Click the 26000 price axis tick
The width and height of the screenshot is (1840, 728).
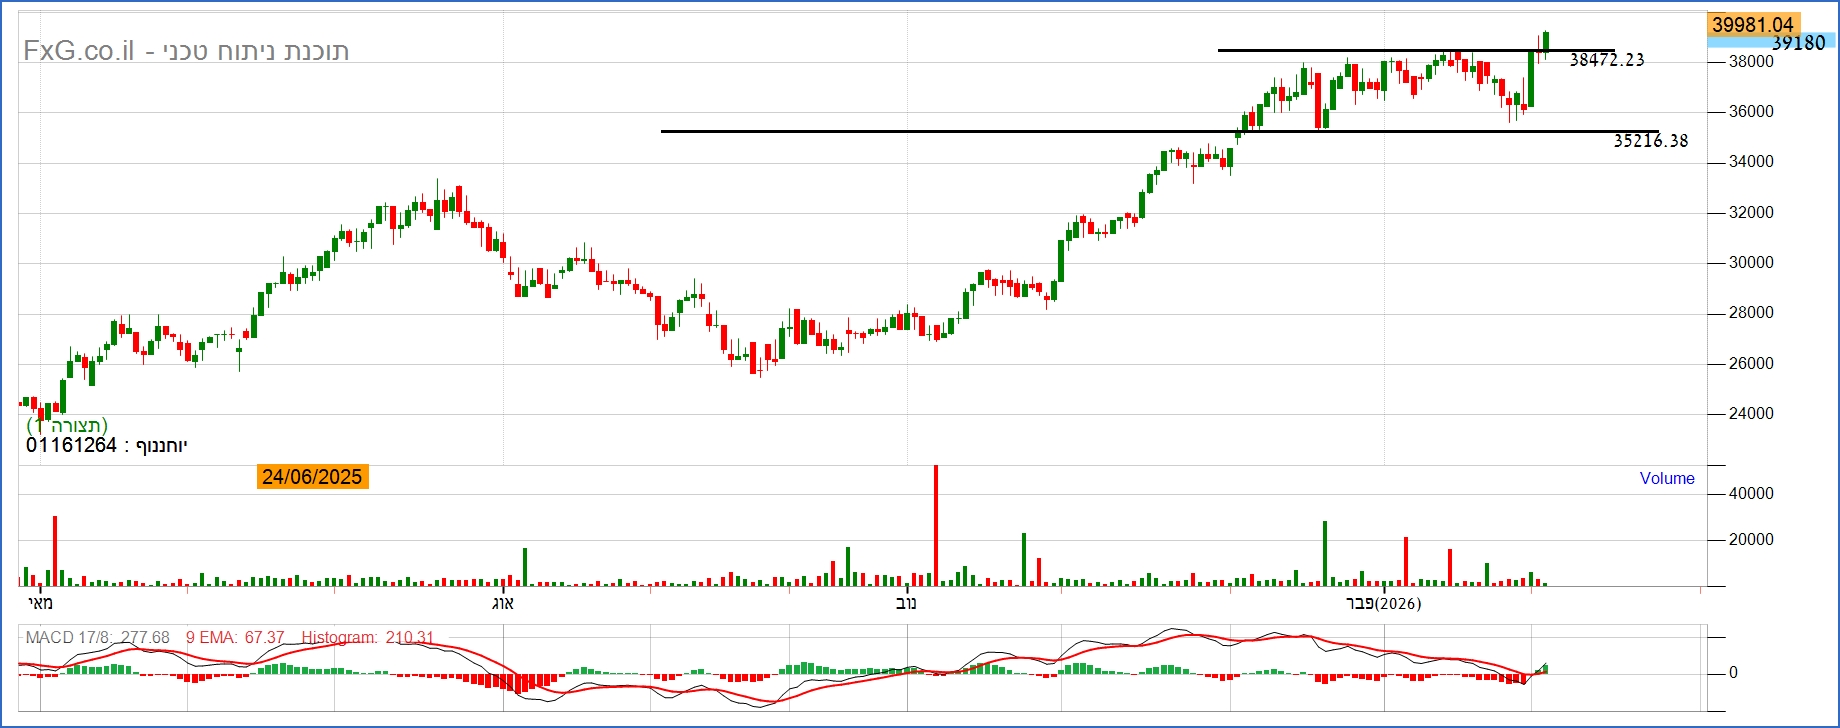(x=1752, y=363)
